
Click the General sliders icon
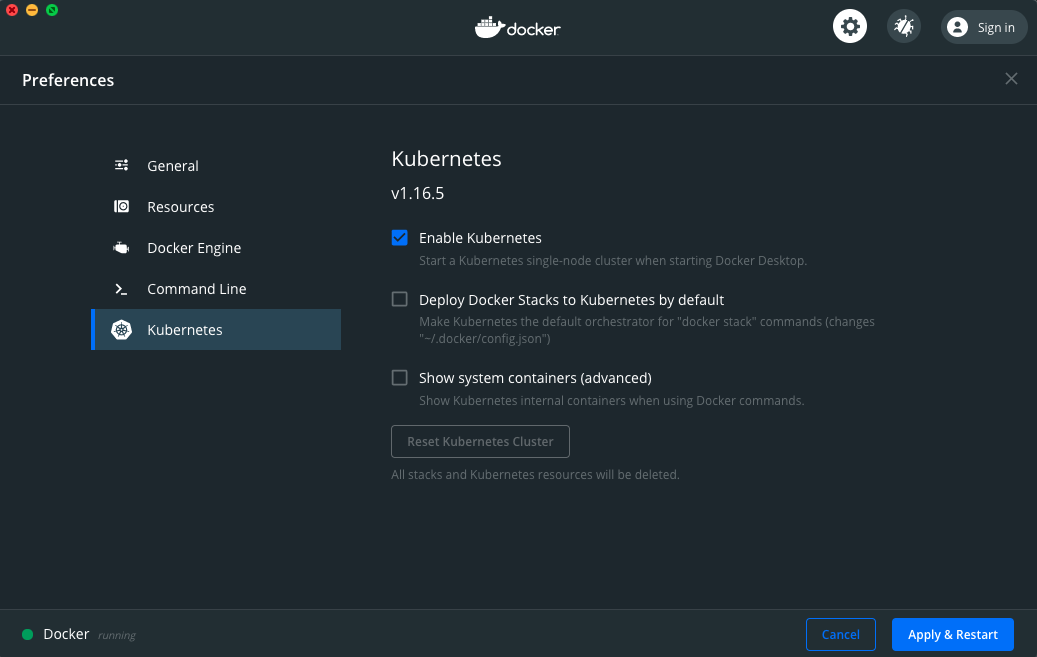[122, 165]
